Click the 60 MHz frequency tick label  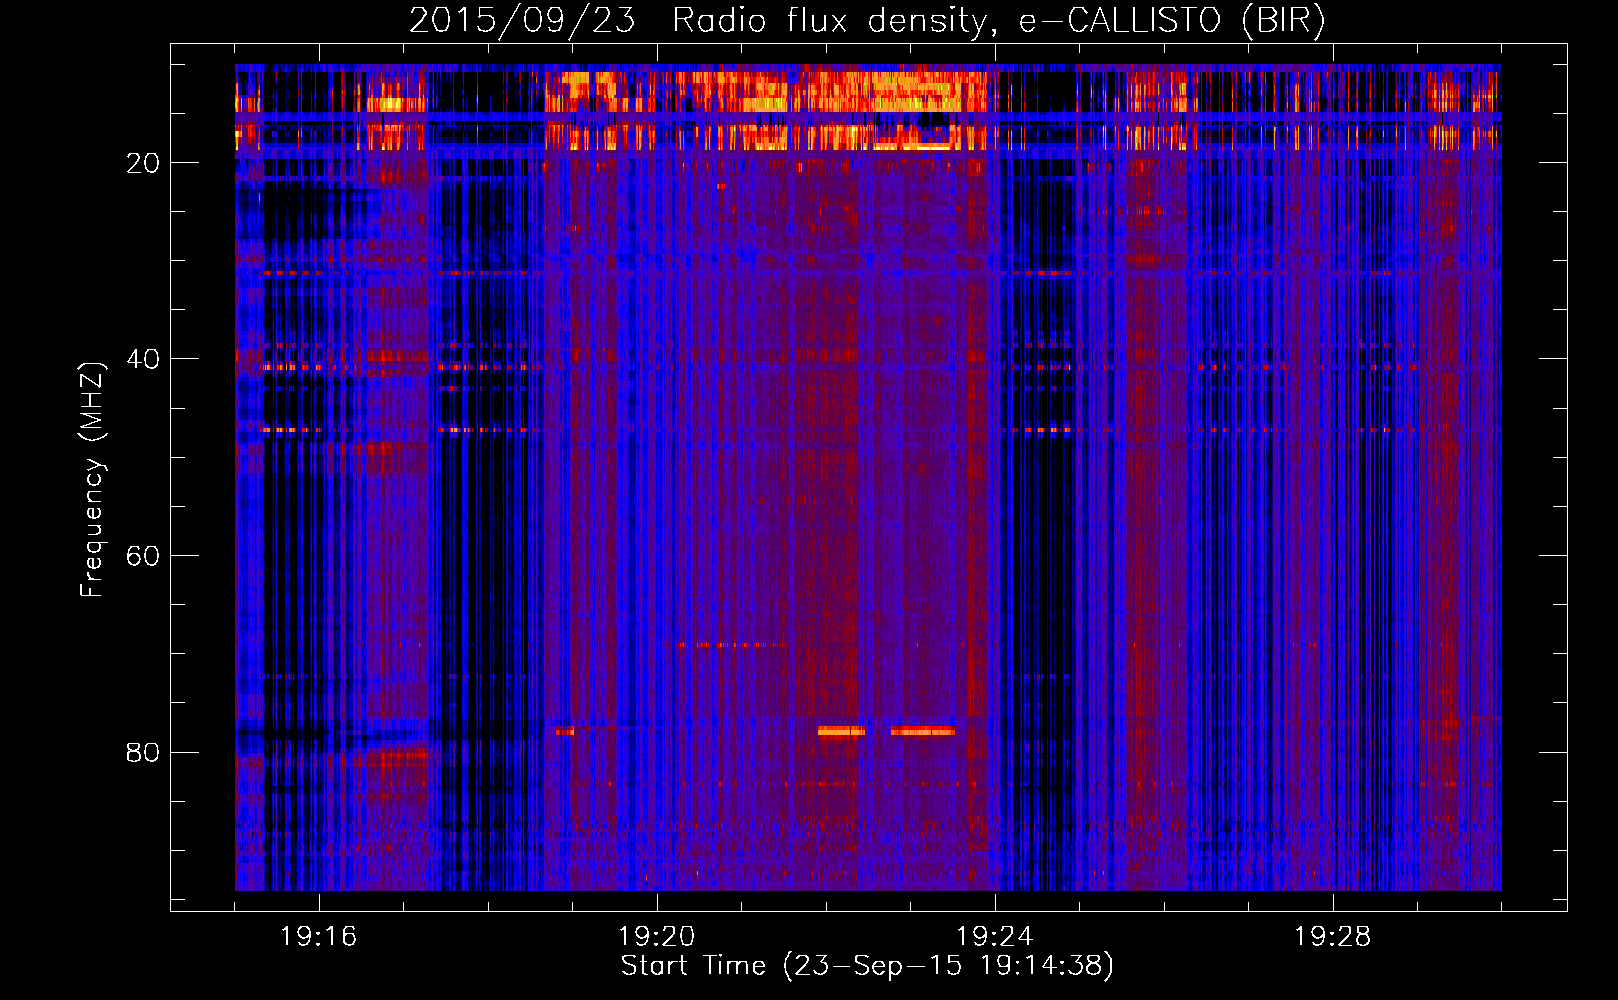tap(143, 556)
